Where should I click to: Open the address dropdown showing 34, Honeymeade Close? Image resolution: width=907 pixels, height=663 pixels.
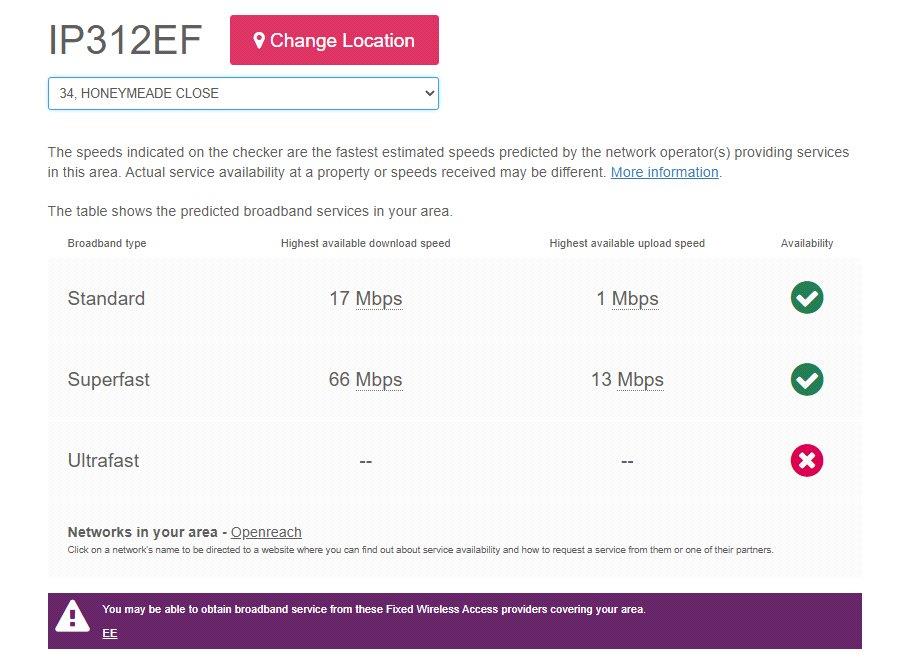243,93
